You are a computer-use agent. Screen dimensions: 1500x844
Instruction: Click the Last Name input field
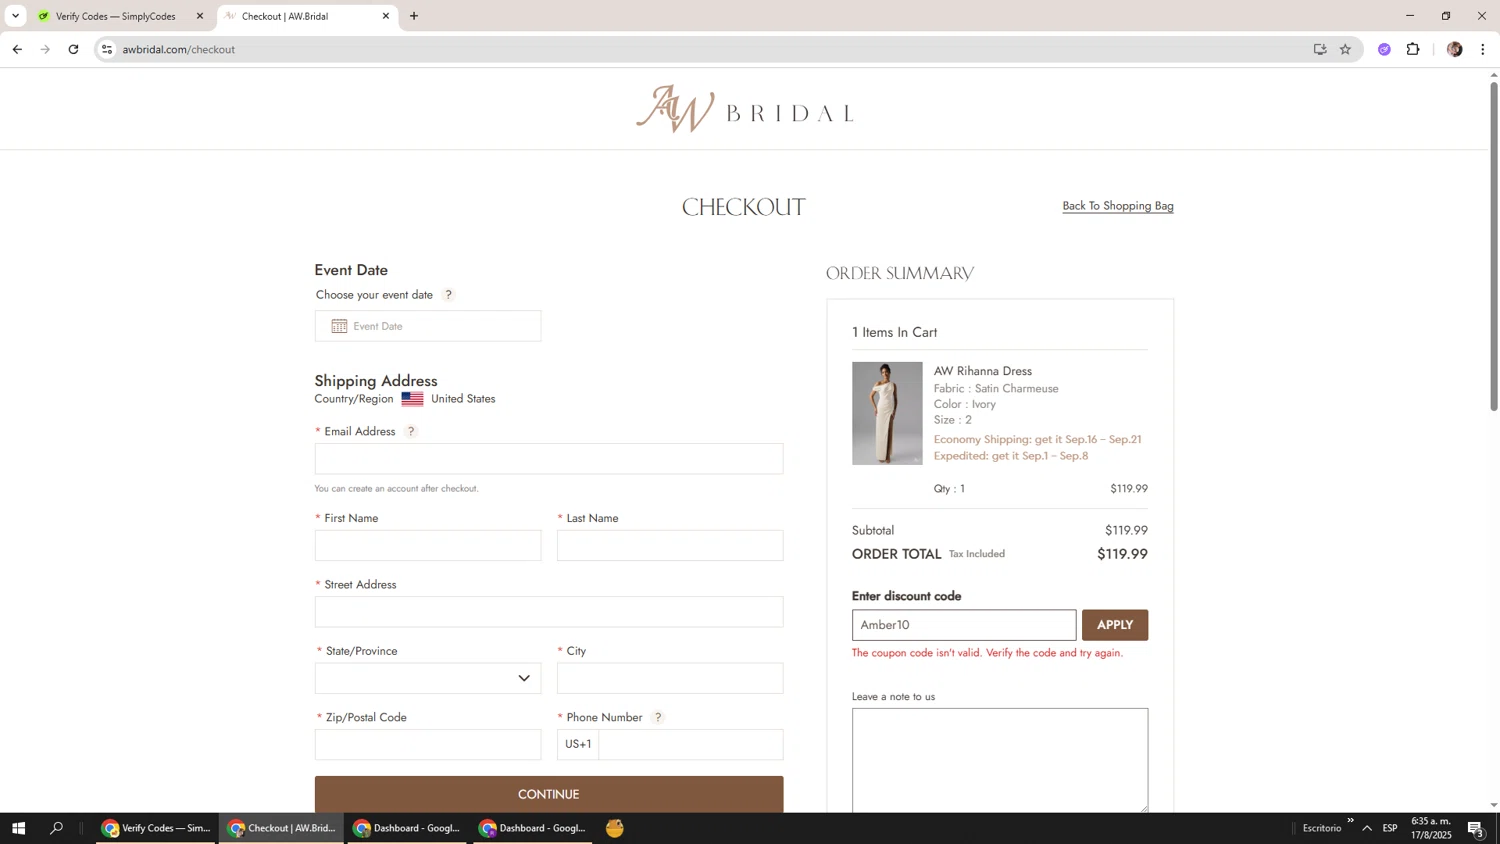pos(670,545)
